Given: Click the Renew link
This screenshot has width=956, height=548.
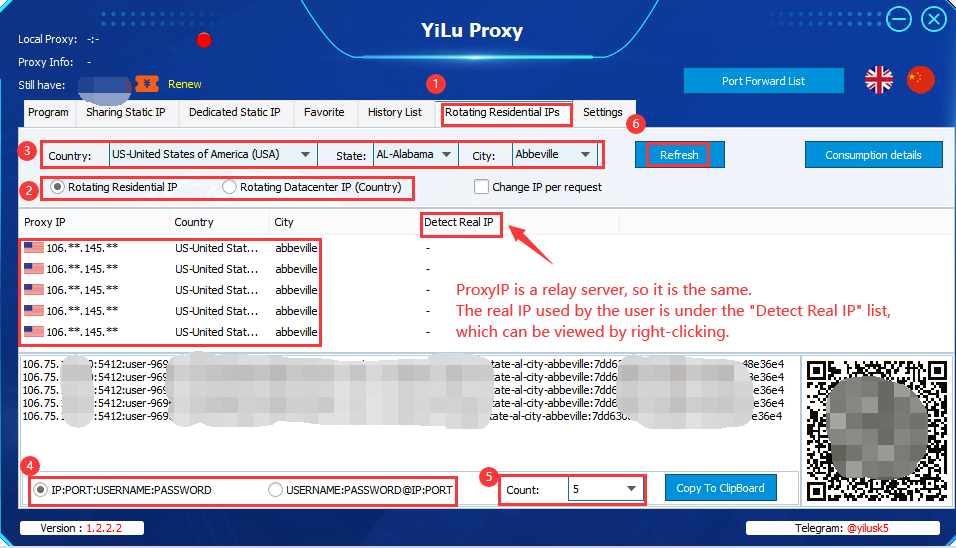Looking at the screenshot, I should (x=185, y=84).
